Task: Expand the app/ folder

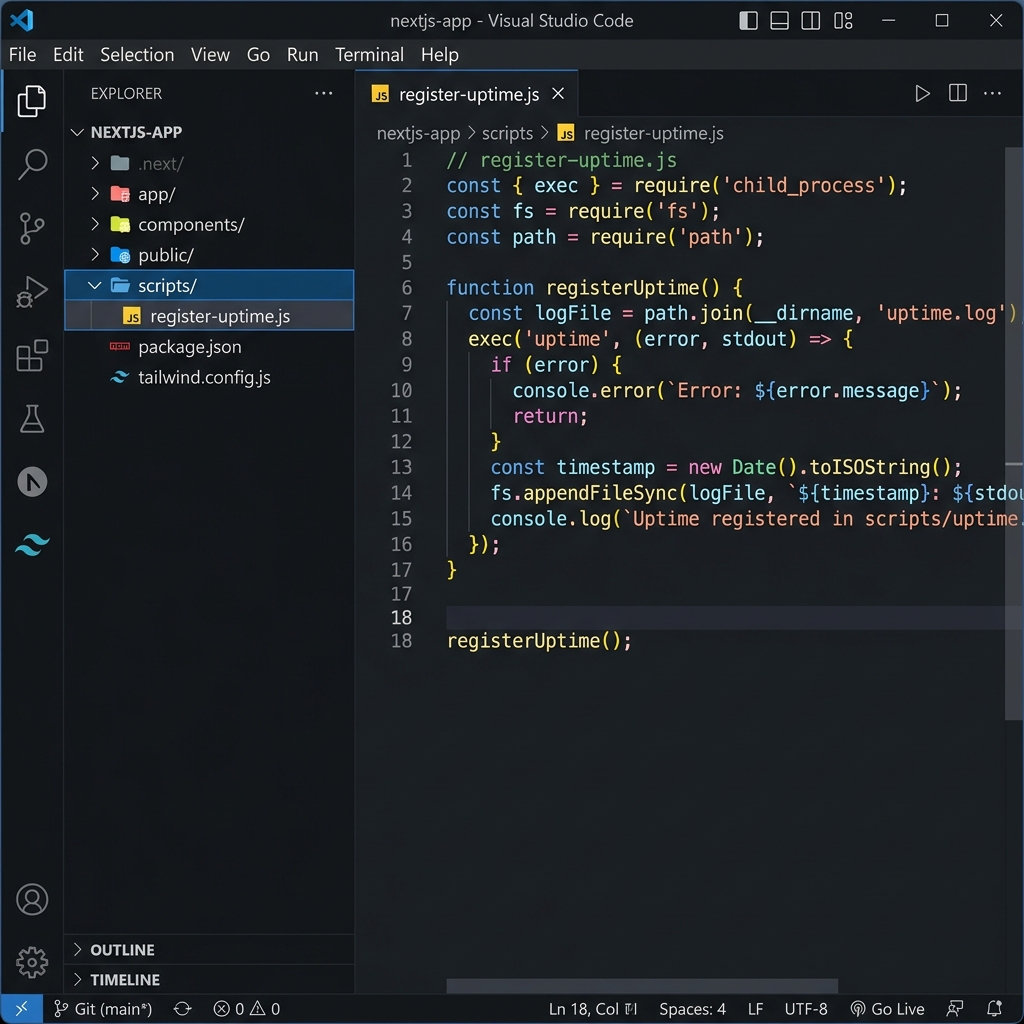Action: point(95,193)
